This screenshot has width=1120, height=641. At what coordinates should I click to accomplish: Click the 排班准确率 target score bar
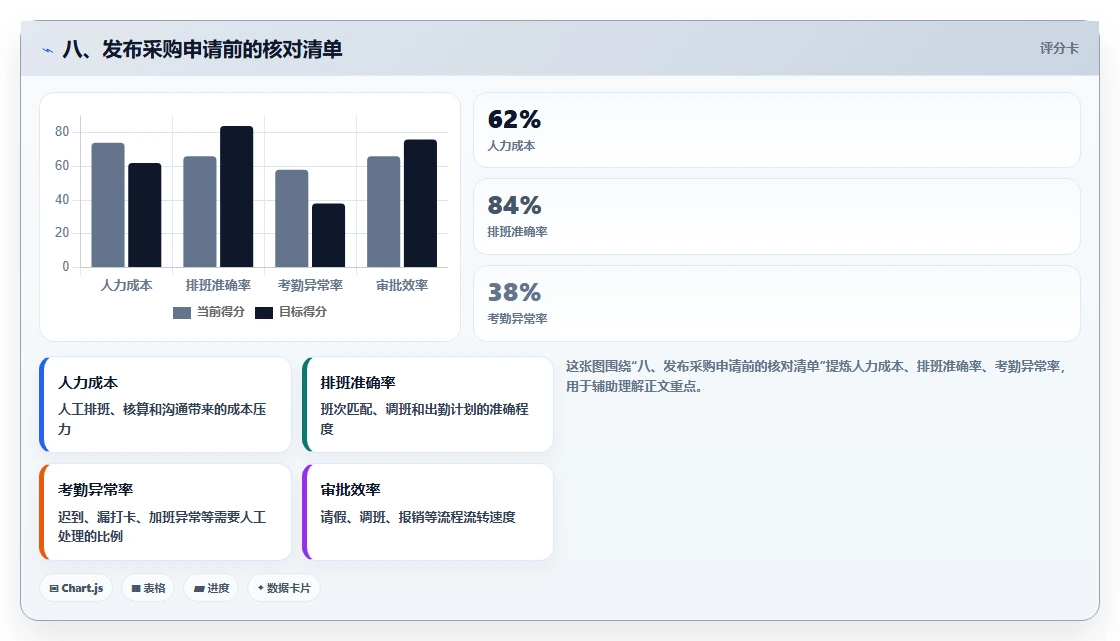tap(236, 197)
